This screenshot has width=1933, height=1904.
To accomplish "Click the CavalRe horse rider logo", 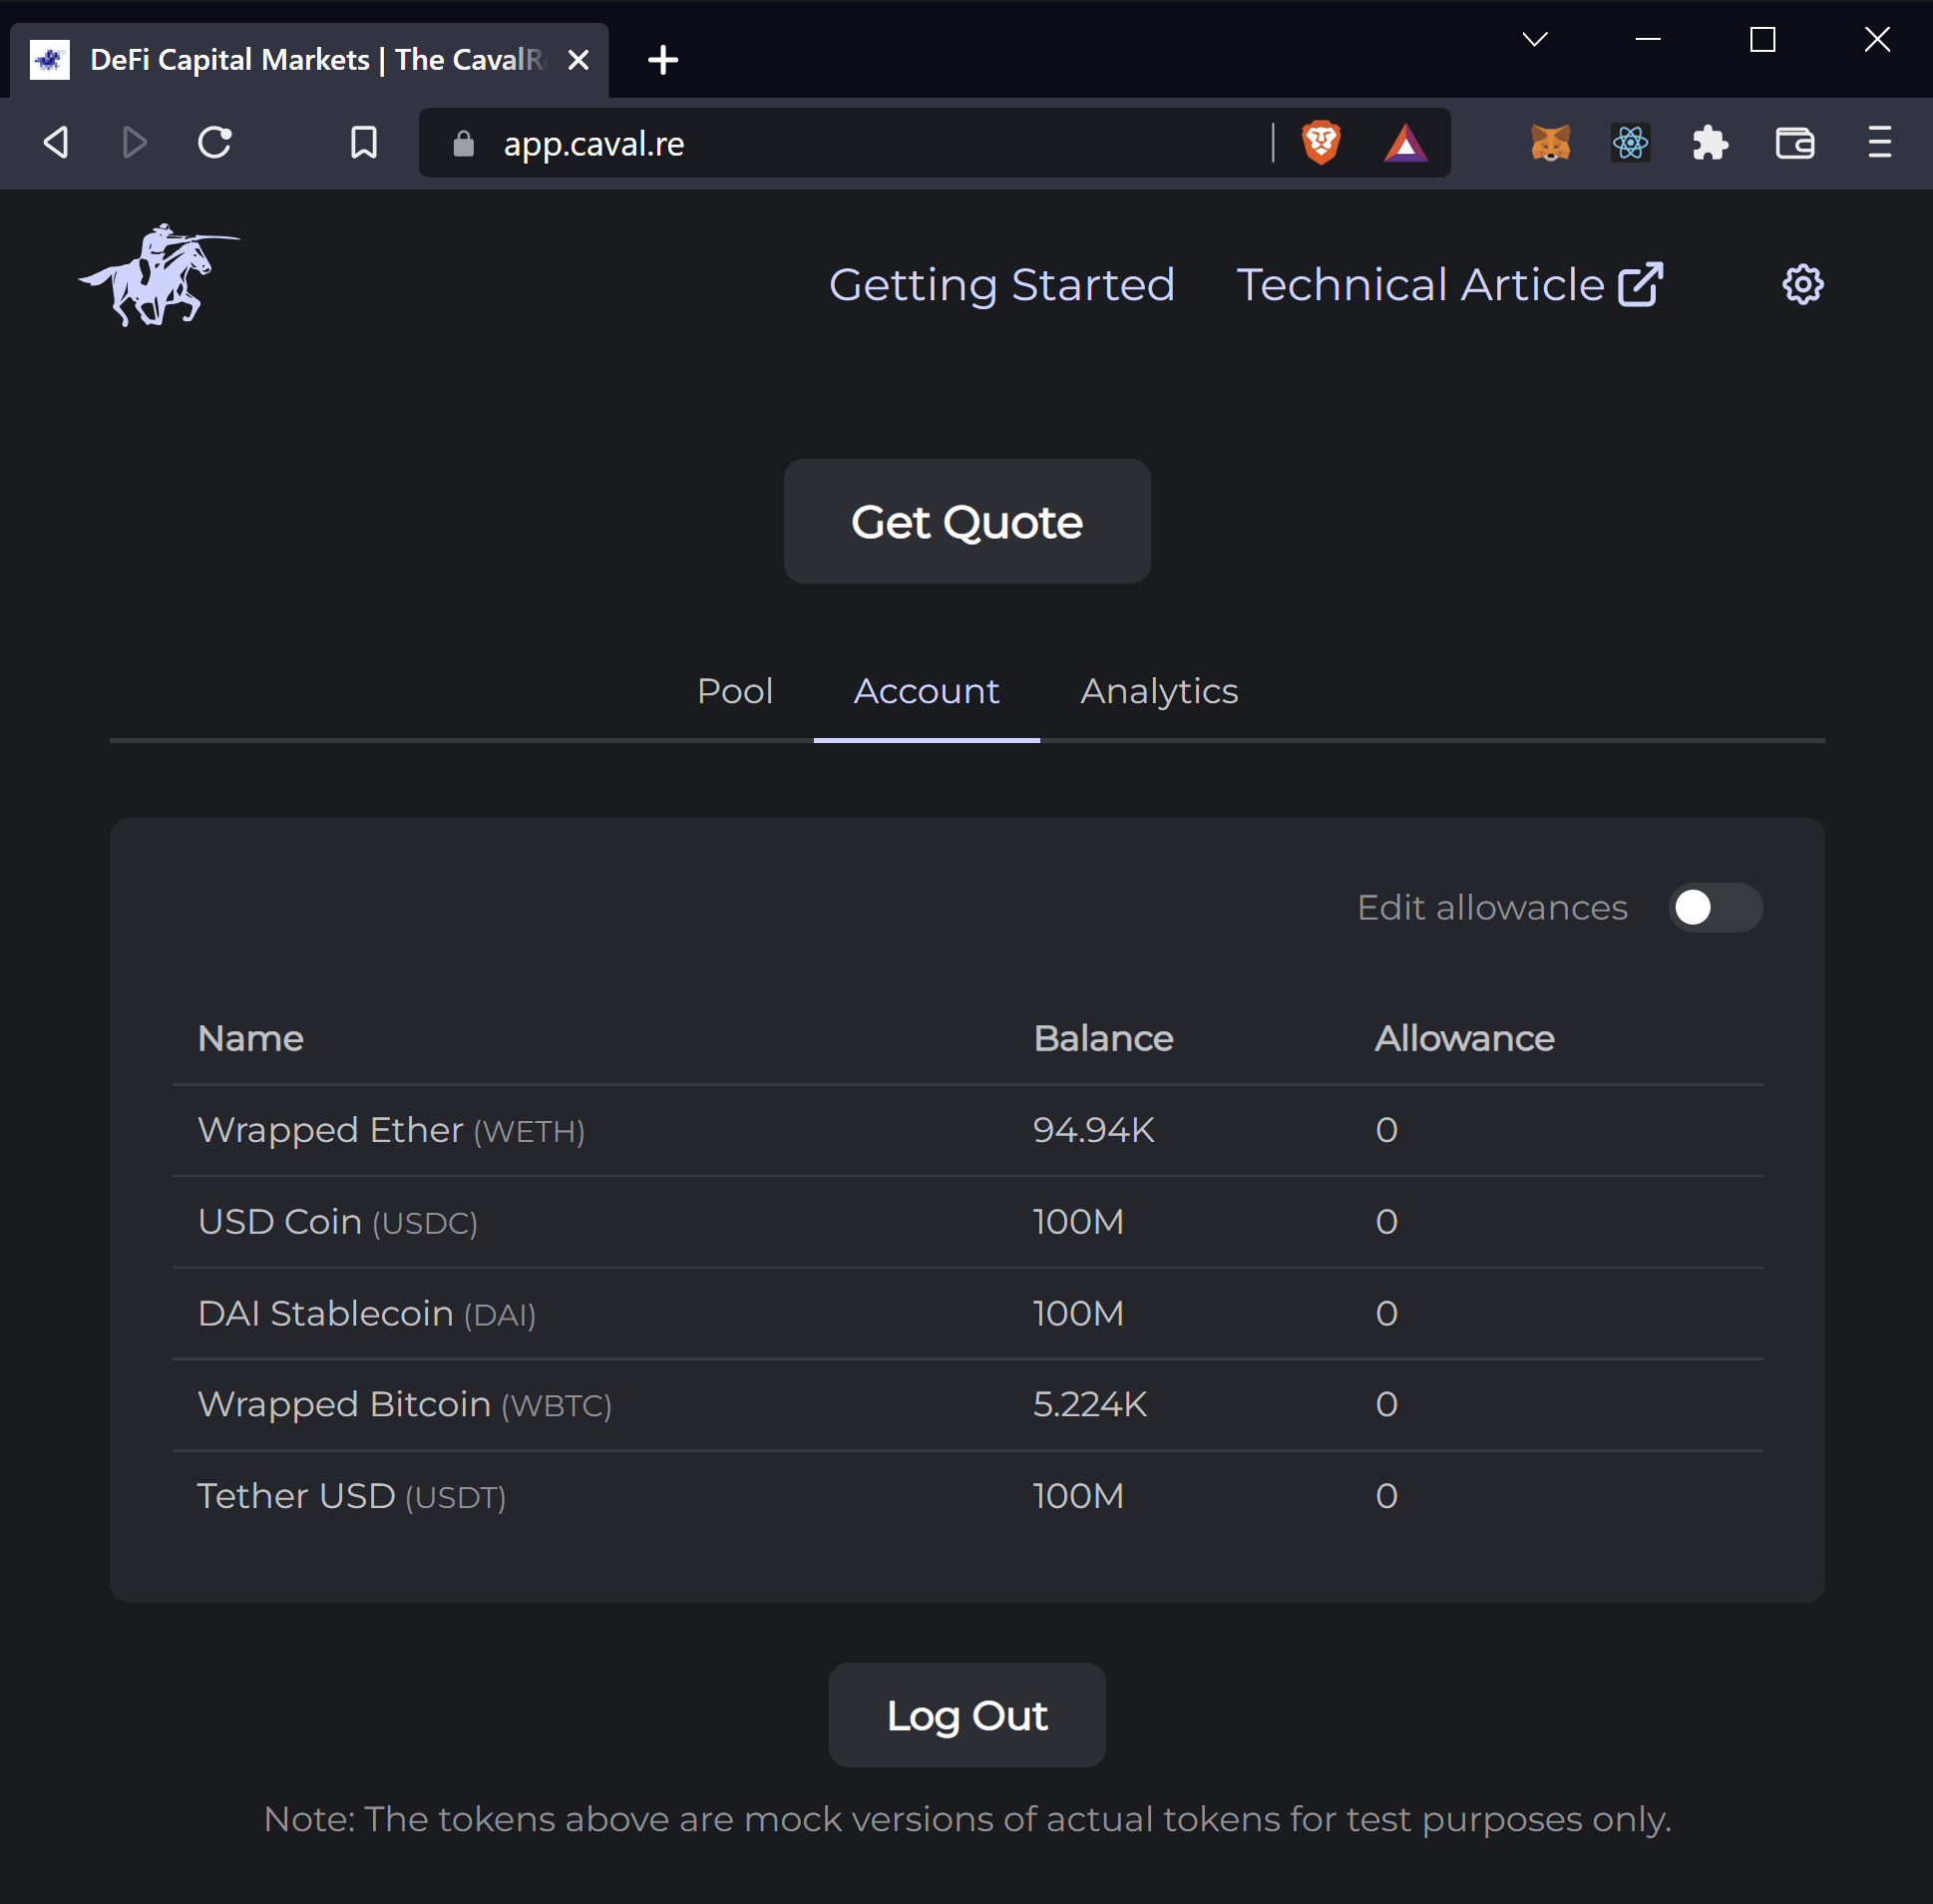I will coord(160,275).
